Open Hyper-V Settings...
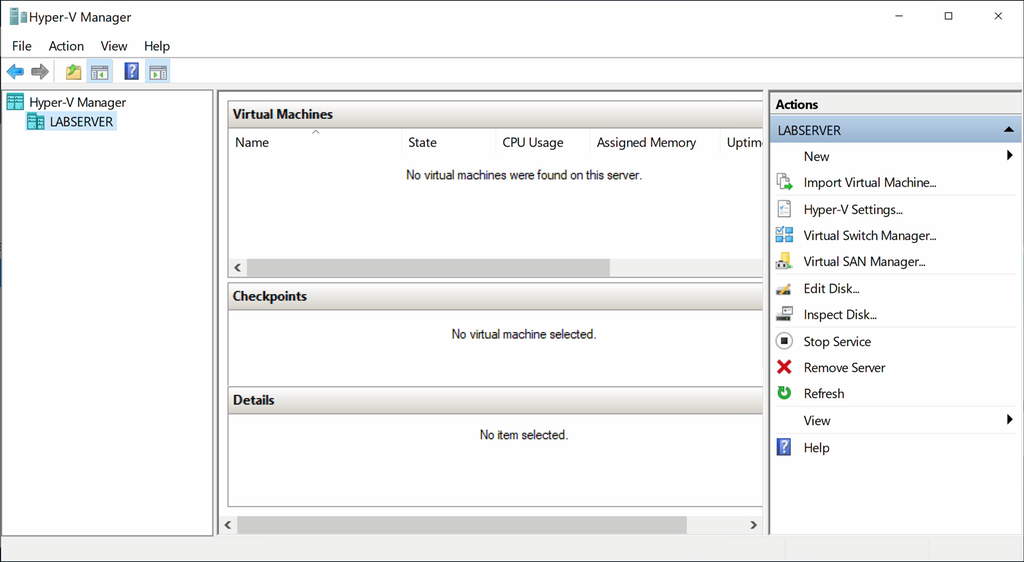The height and width of the screenshot is (562, 1024). [853, 210]
